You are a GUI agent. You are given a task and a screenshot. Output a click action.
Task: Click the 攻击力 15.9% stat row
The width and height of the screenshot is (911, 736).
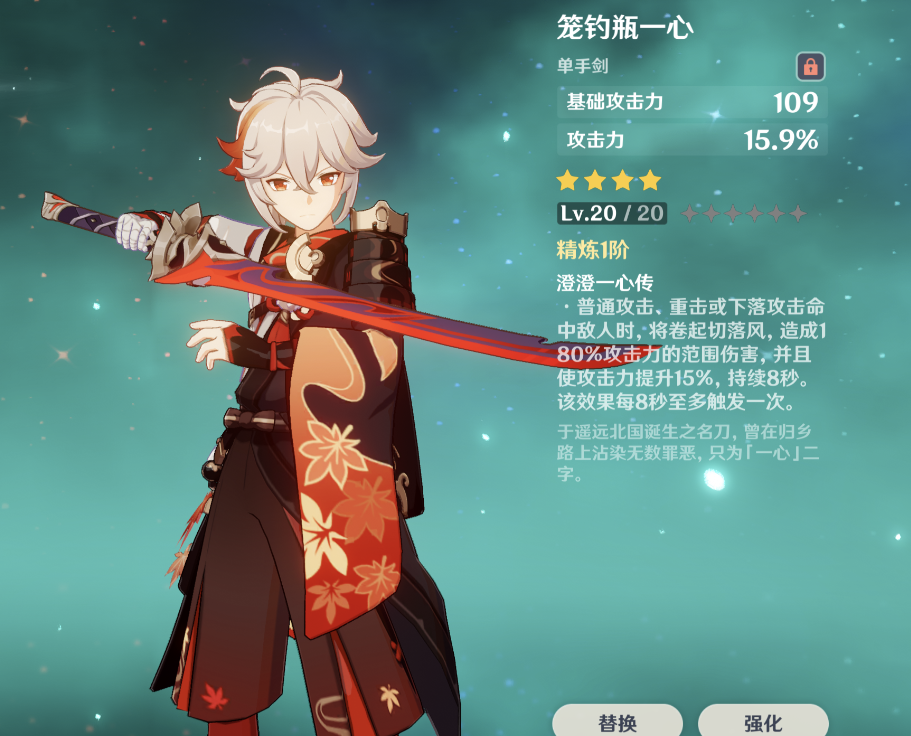692,140
